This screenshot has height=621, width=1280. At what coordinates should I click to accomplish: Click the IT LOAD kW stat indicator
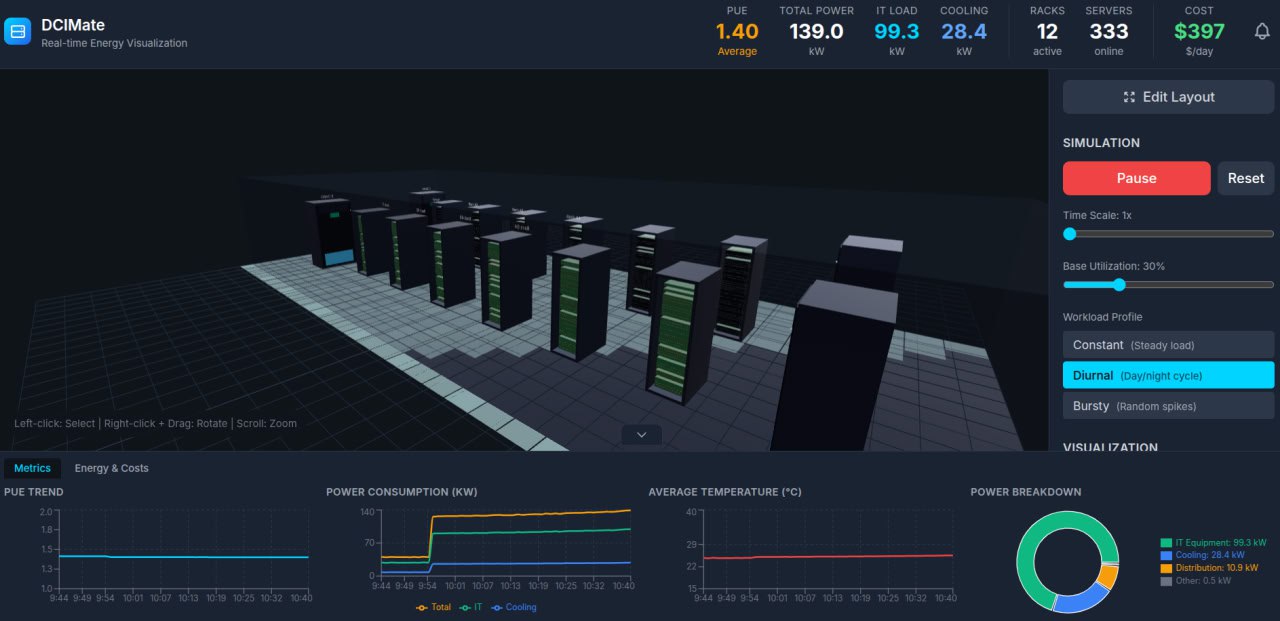896,31
